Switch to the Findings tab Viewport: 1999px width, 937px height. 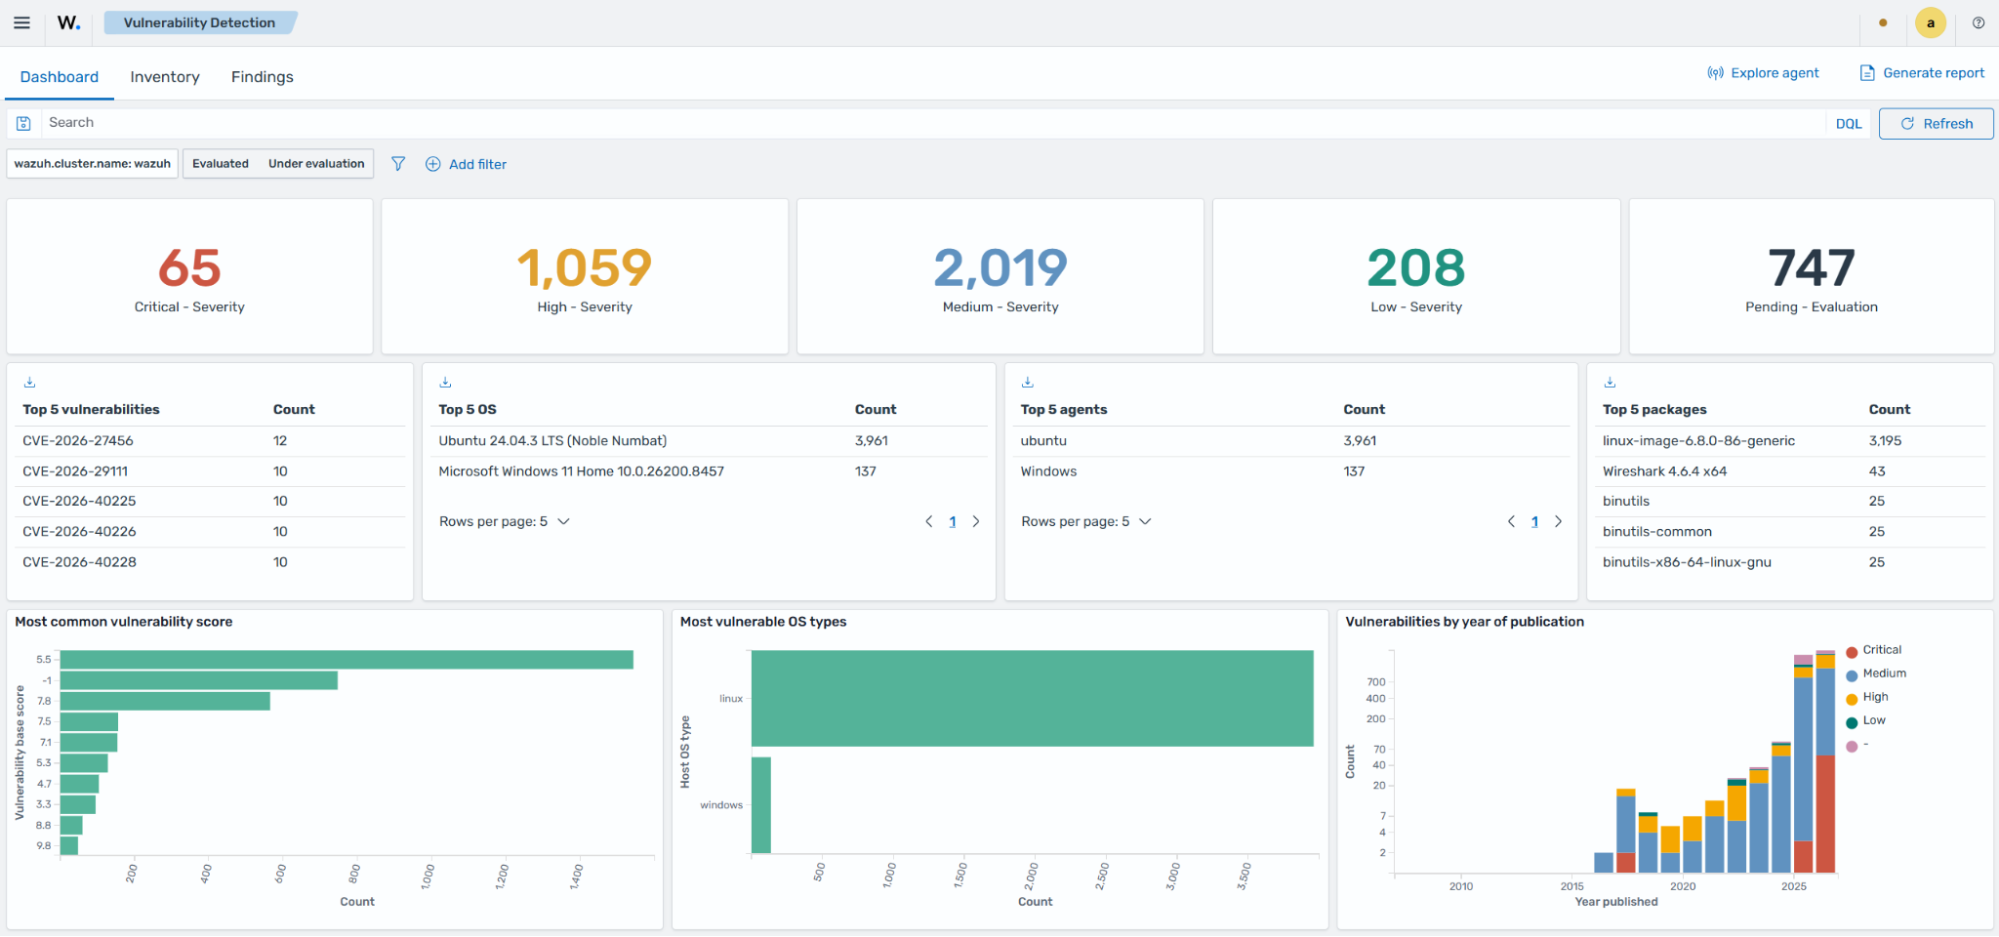[262, 77]
